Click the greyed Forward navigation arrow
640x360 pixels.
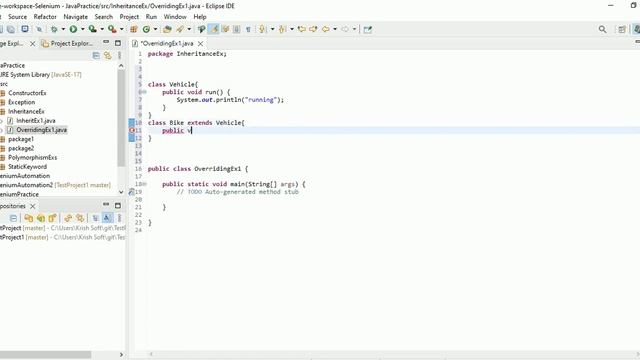[x=345, y=29]
